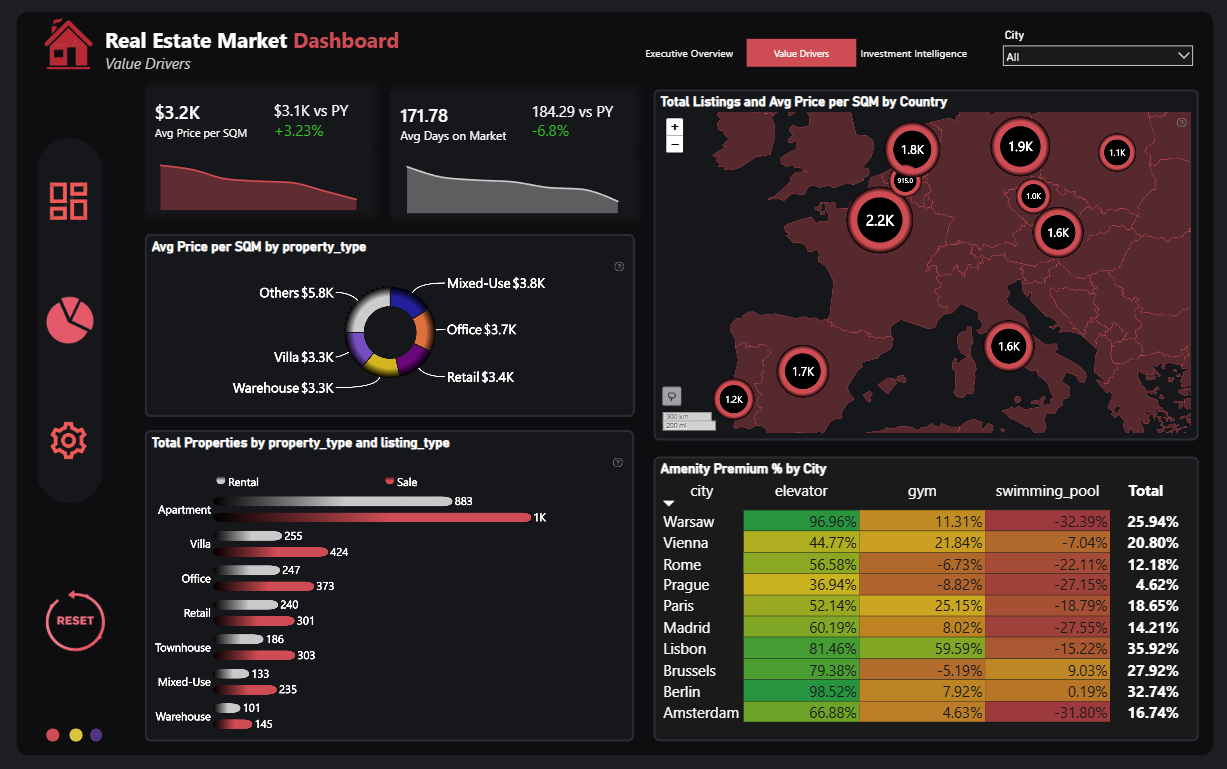Viewport: 1227px width, 769px height.
Task: Click the 1.7K map bubble
Action: 804,371
